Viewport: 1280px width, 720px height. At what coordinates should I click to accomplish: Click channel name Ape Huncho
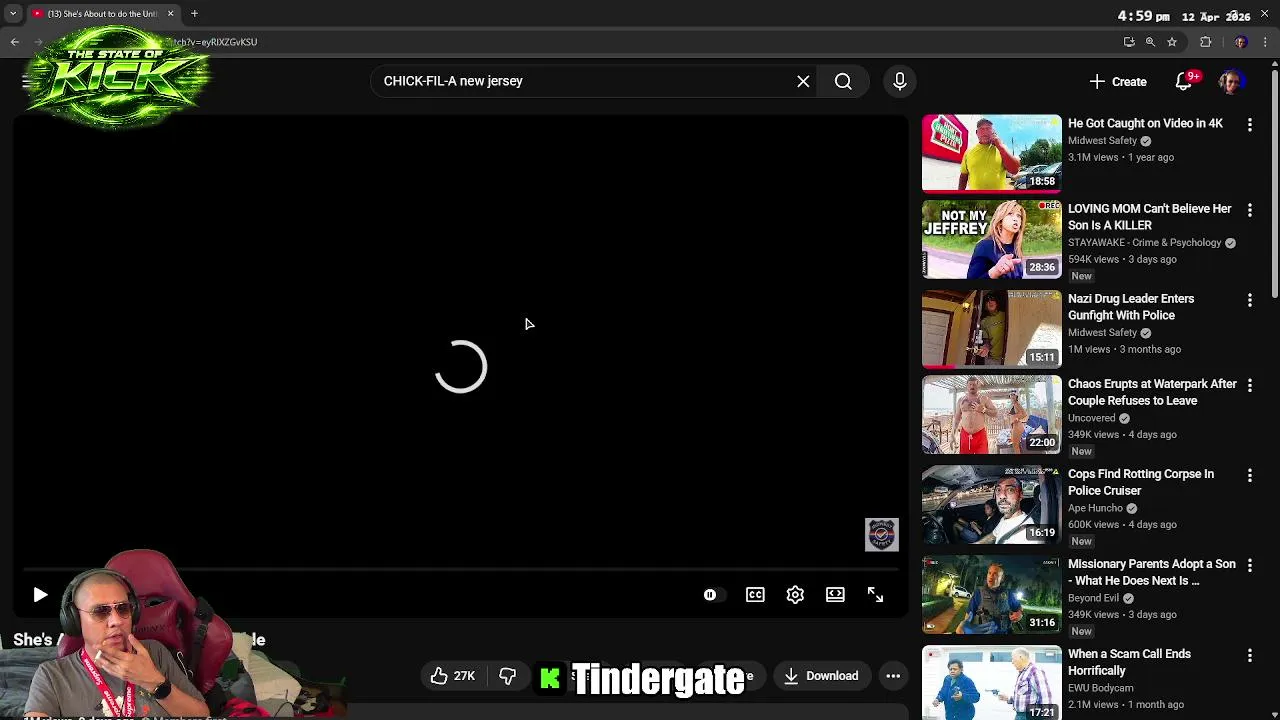tap(1095, 508)
